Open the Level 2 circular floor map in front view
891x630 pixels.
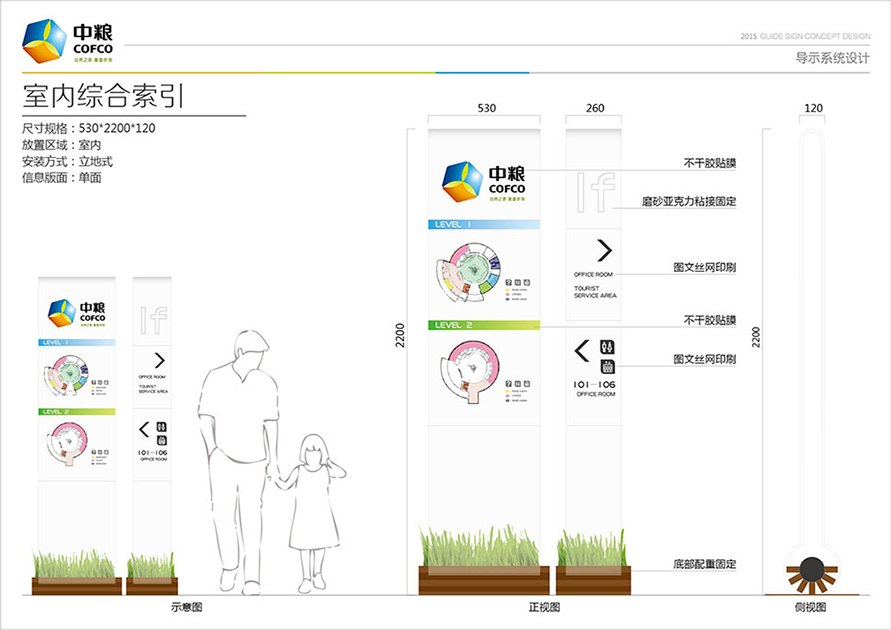click(471, 372)
